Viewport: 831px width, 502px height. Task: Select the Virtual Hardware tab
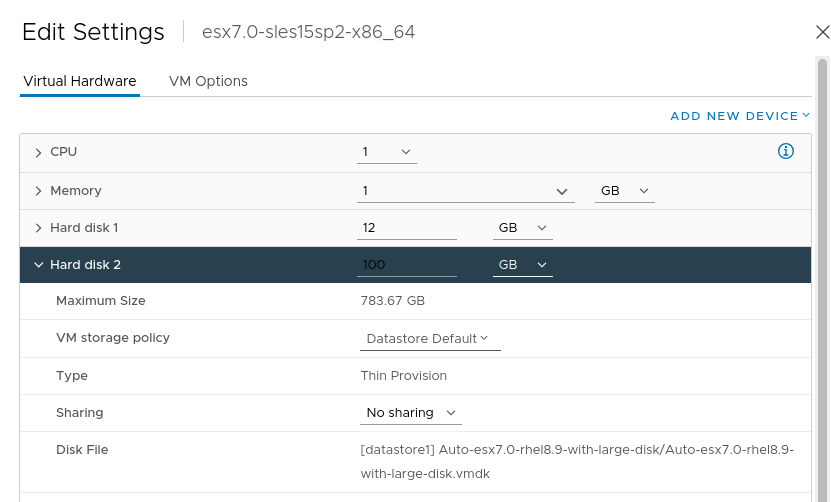80,81
